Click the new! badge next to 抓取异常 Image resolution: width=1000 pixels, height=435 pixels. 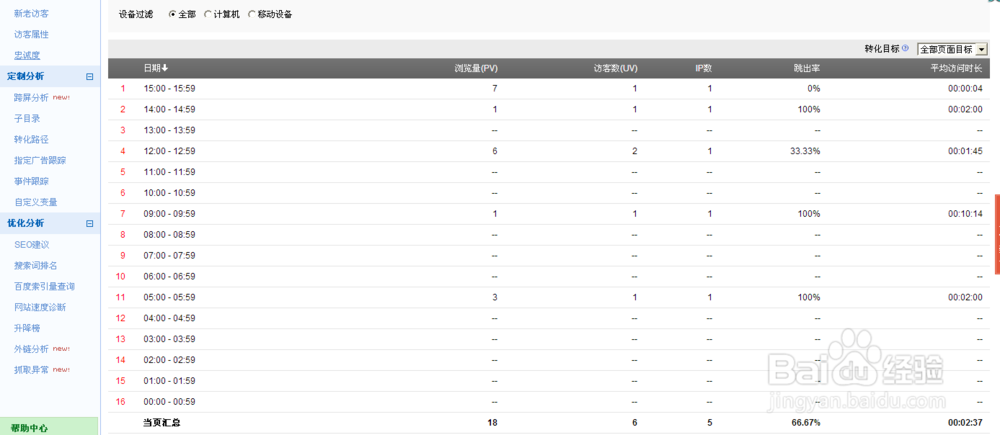tap(61, 370)
